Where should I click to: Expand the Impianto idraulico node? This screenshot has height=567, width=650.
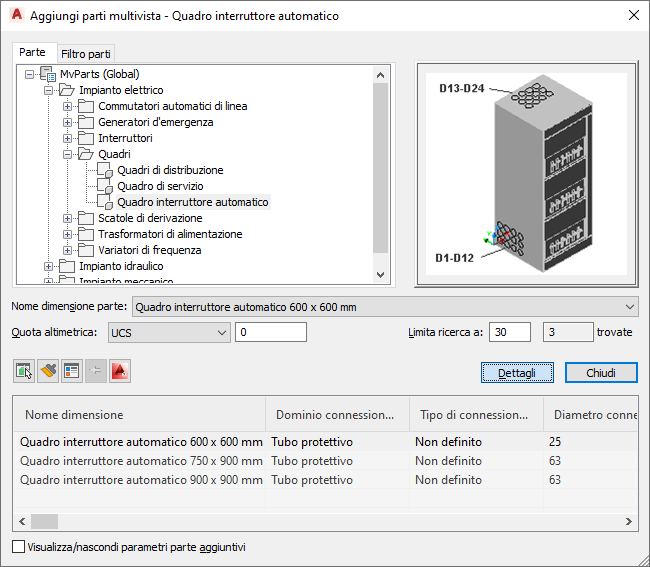coord(49,266)
